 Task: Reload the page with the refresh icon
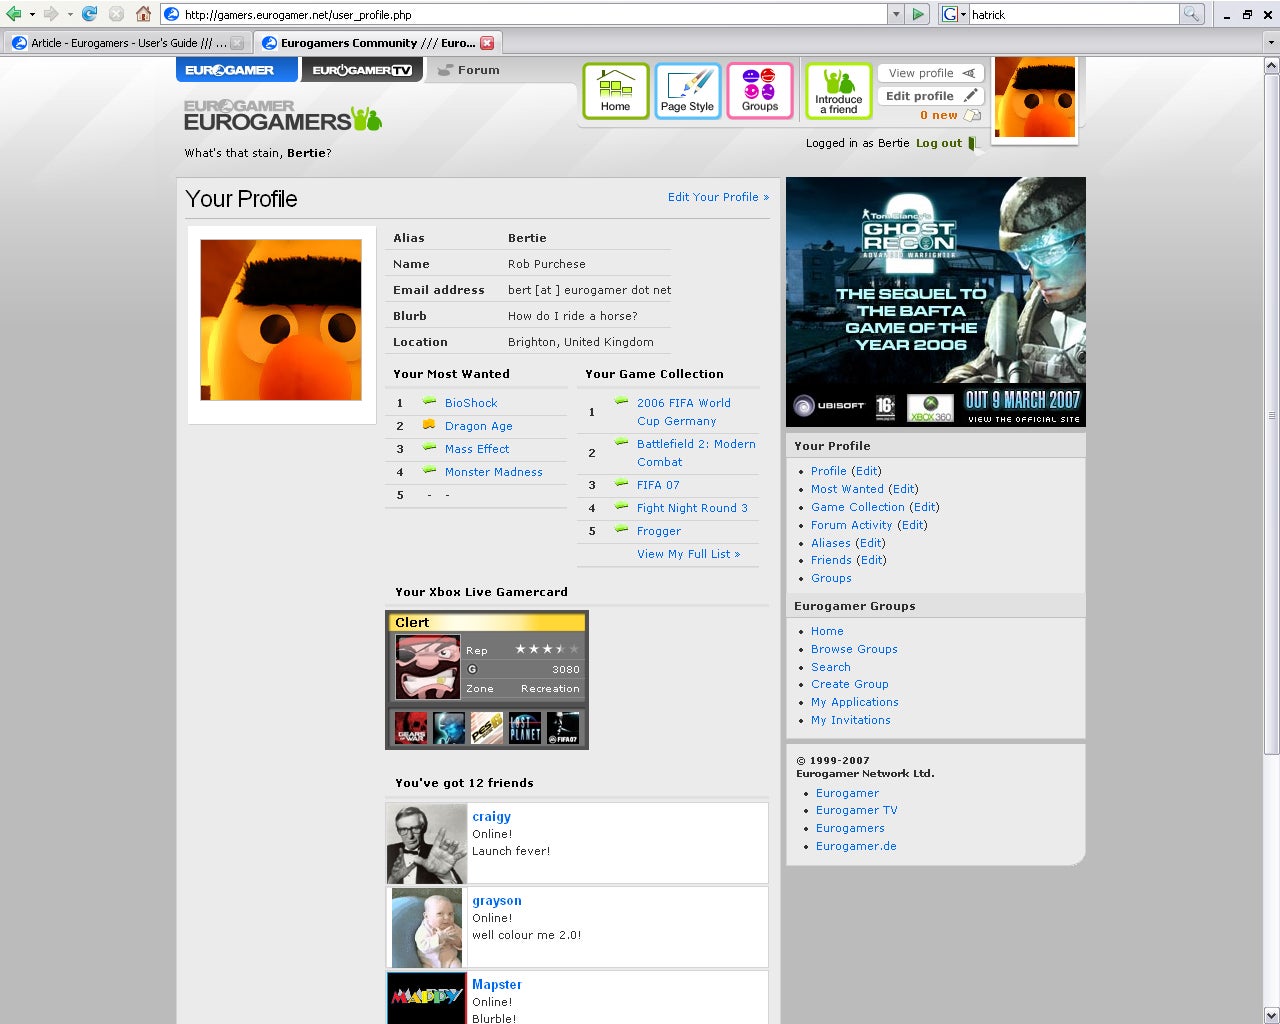click(89, 14)
